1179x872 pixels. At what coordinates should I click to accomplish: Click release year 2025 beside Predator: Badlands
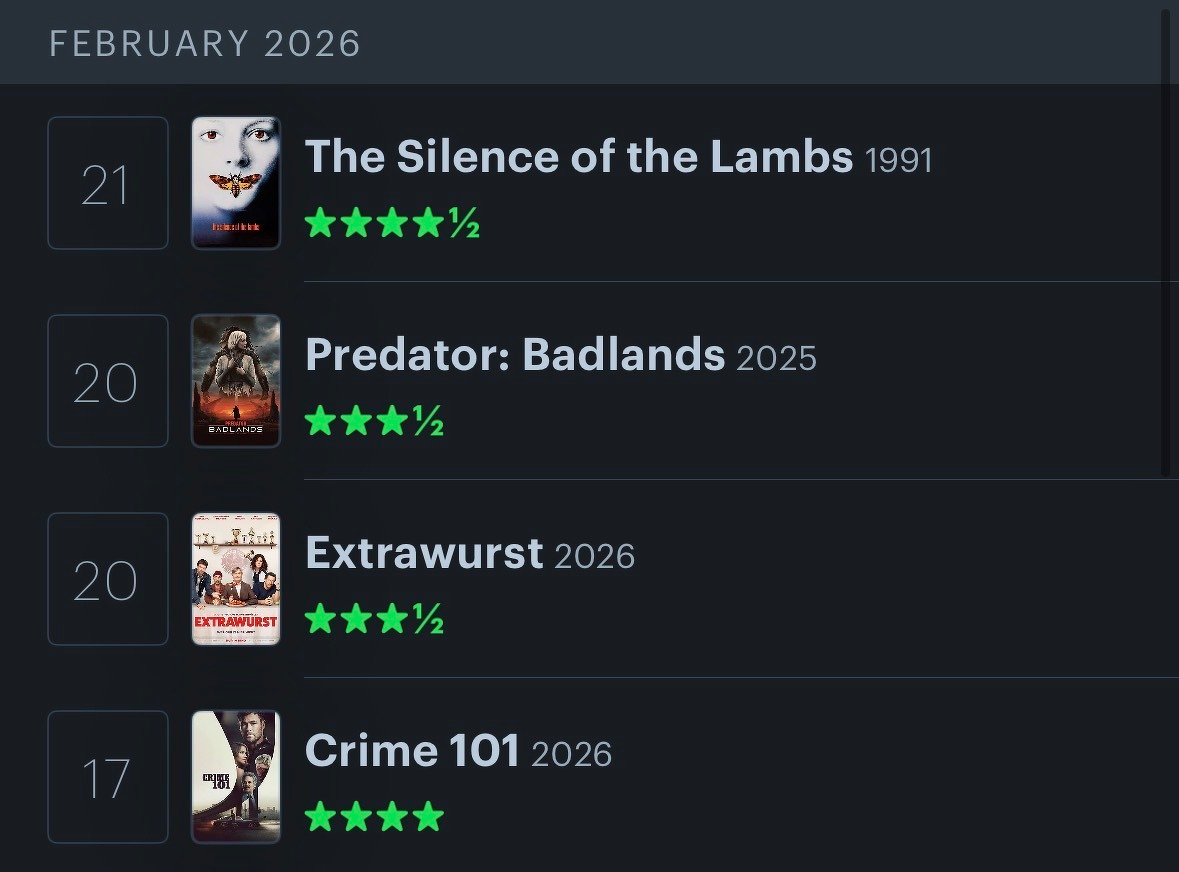point(776,358)
